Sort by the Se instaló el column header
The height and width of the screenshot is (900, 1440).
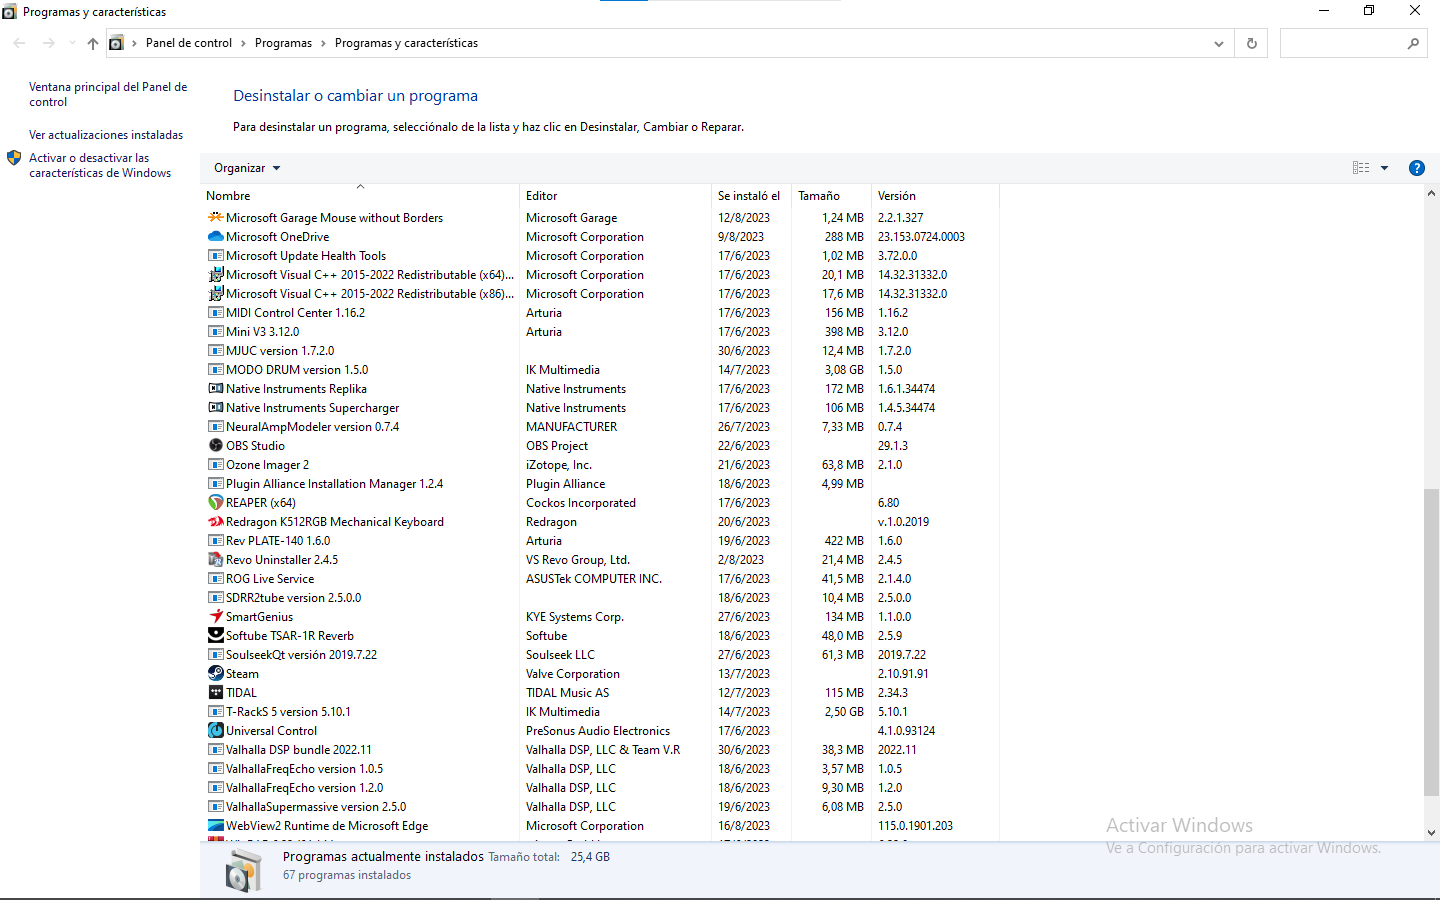click(x=749, y=196)
